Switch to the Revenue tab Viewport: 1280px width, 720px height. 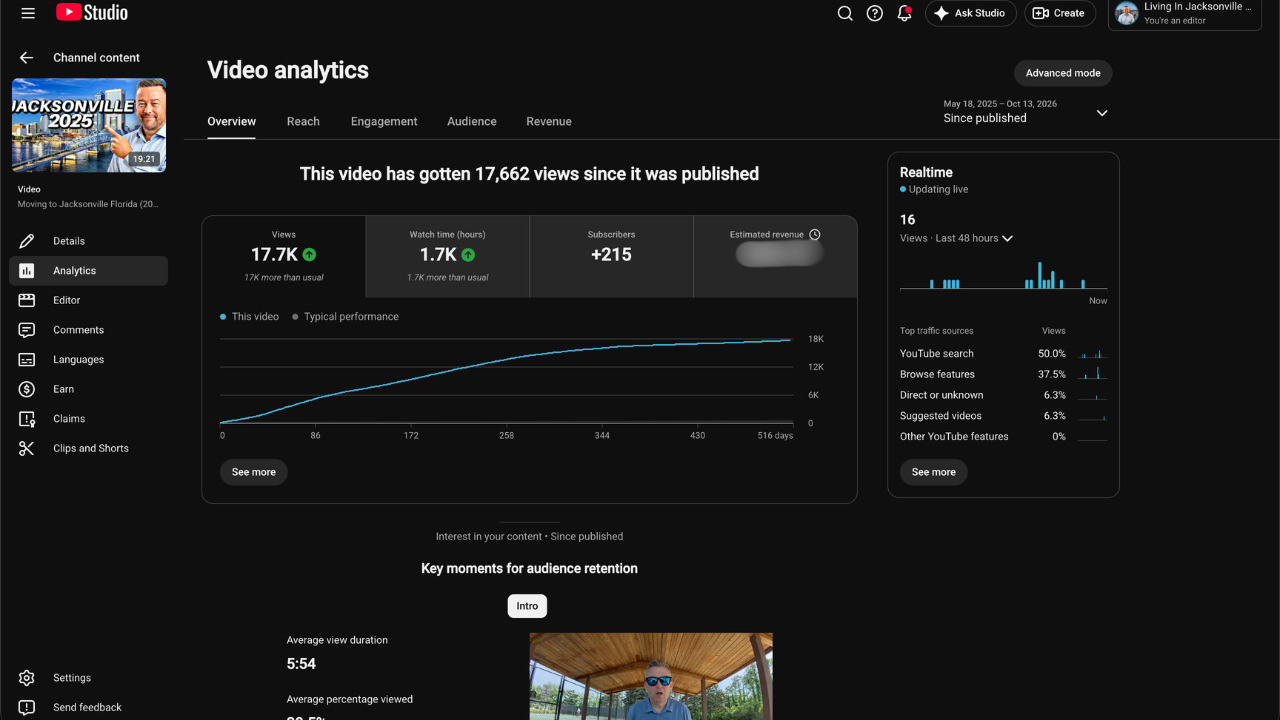(x=549, y=121)
